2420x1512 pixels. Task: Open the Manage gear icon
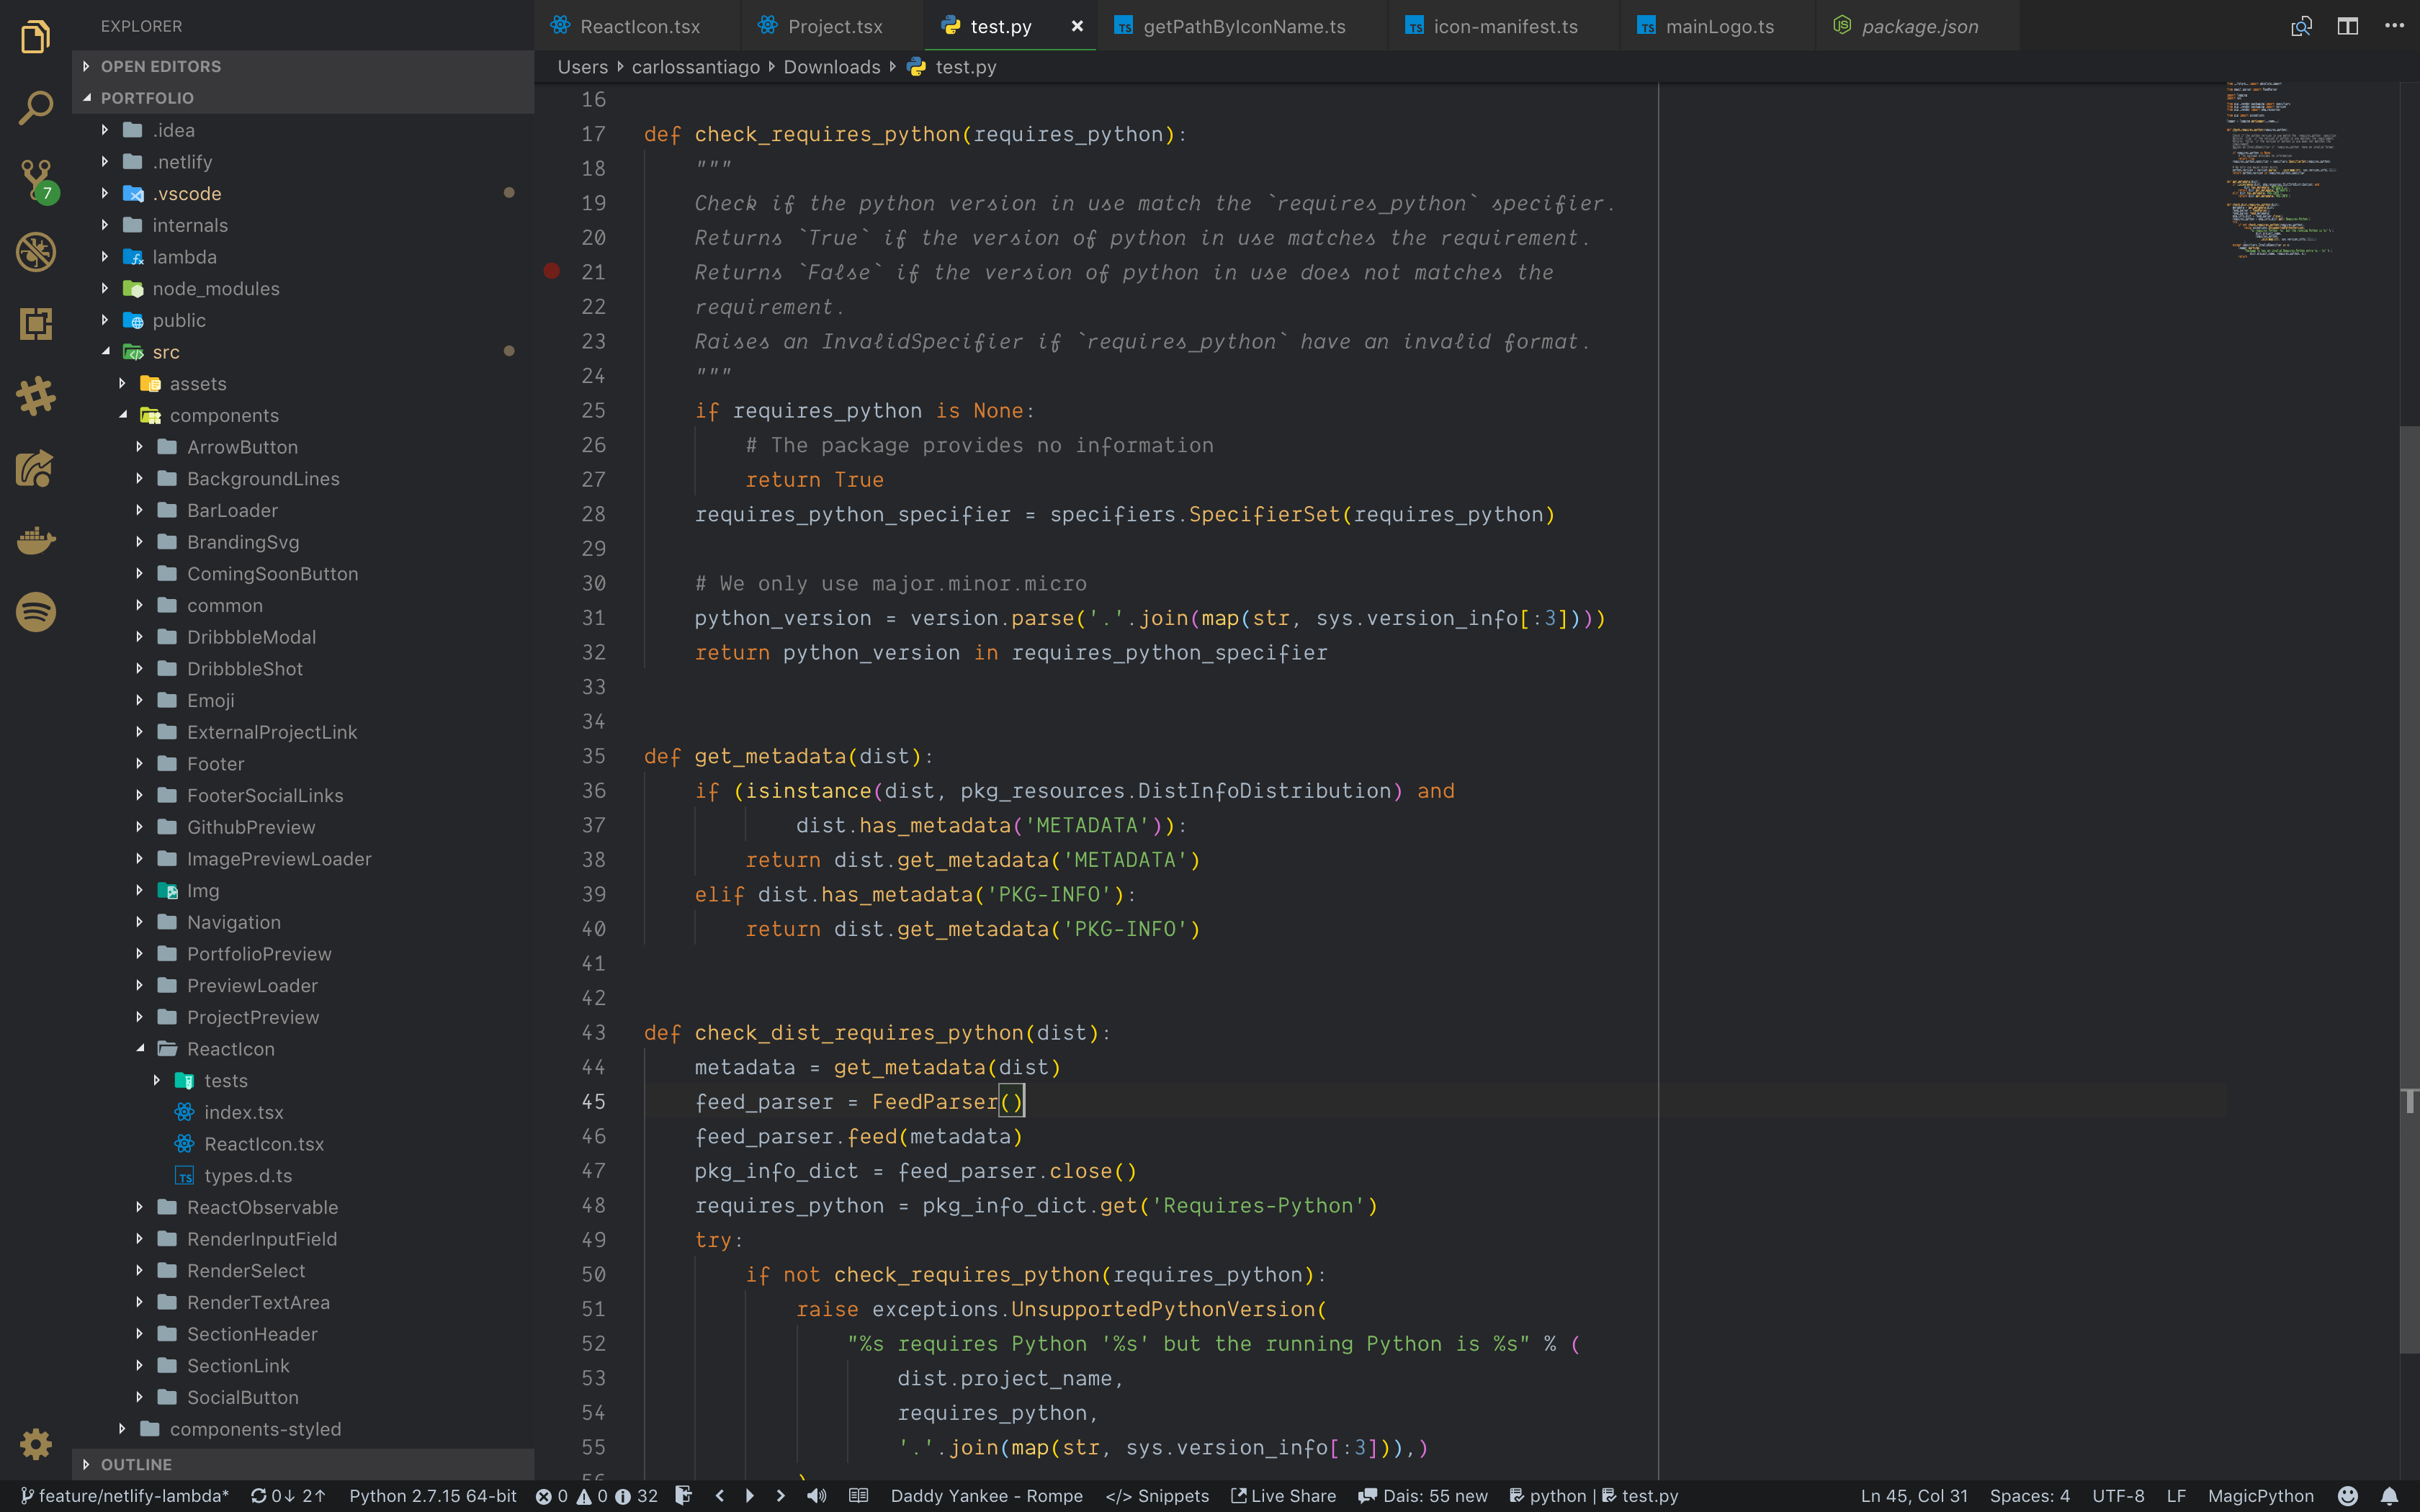(x=36, y=1443)
